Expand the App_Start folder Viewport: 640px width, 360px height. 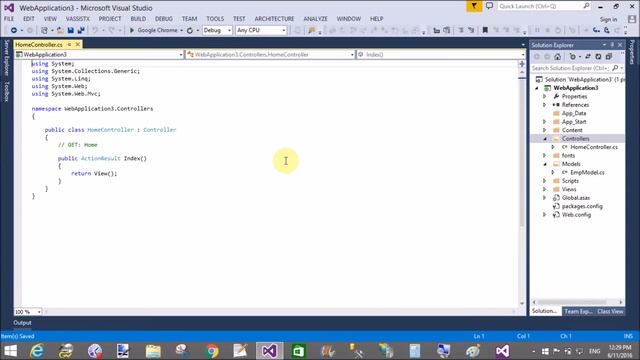544,122
